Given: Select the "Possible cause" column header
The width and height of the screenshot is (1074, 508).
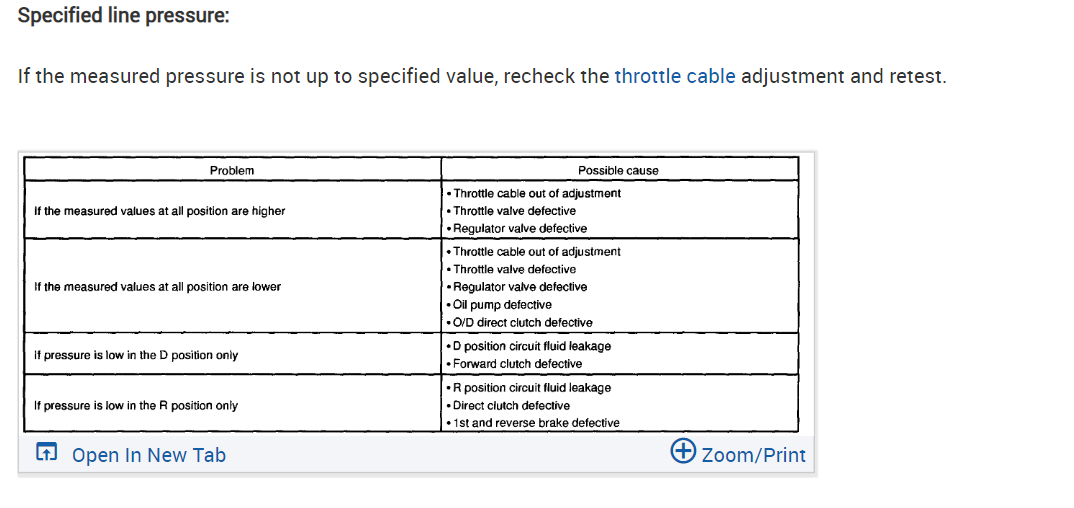Looking at the screenshot, I should pyautogui.click(x=618, y=170).
